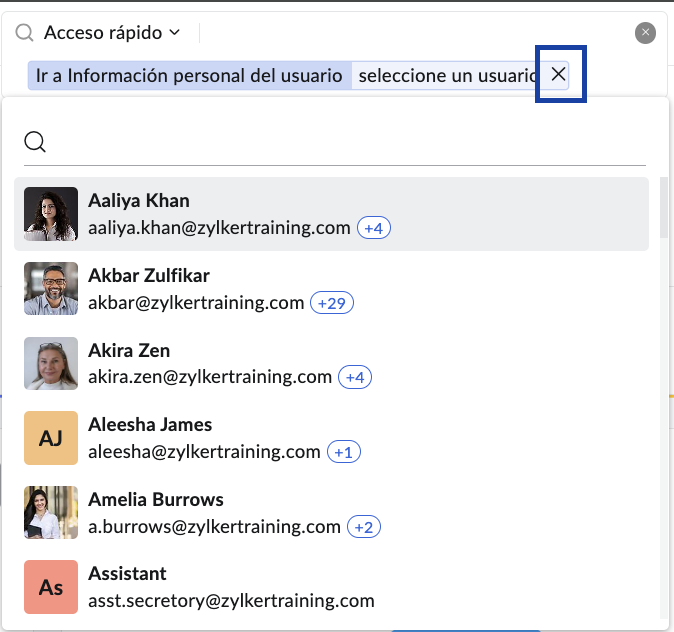
Task: Click the 'seleccione un usuario' field
Action: pyautogui.click(x=447, y=76)
